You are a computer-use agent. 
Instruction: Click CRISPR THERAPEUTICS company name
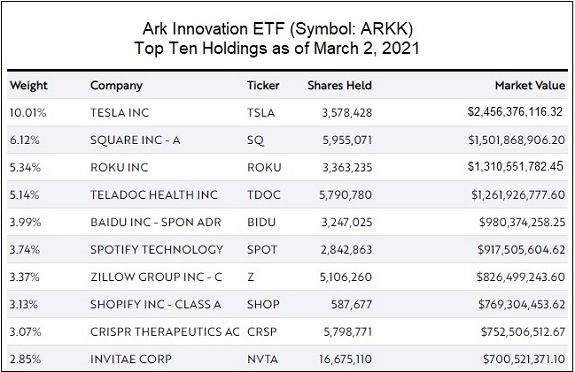(x=165, y=332)
